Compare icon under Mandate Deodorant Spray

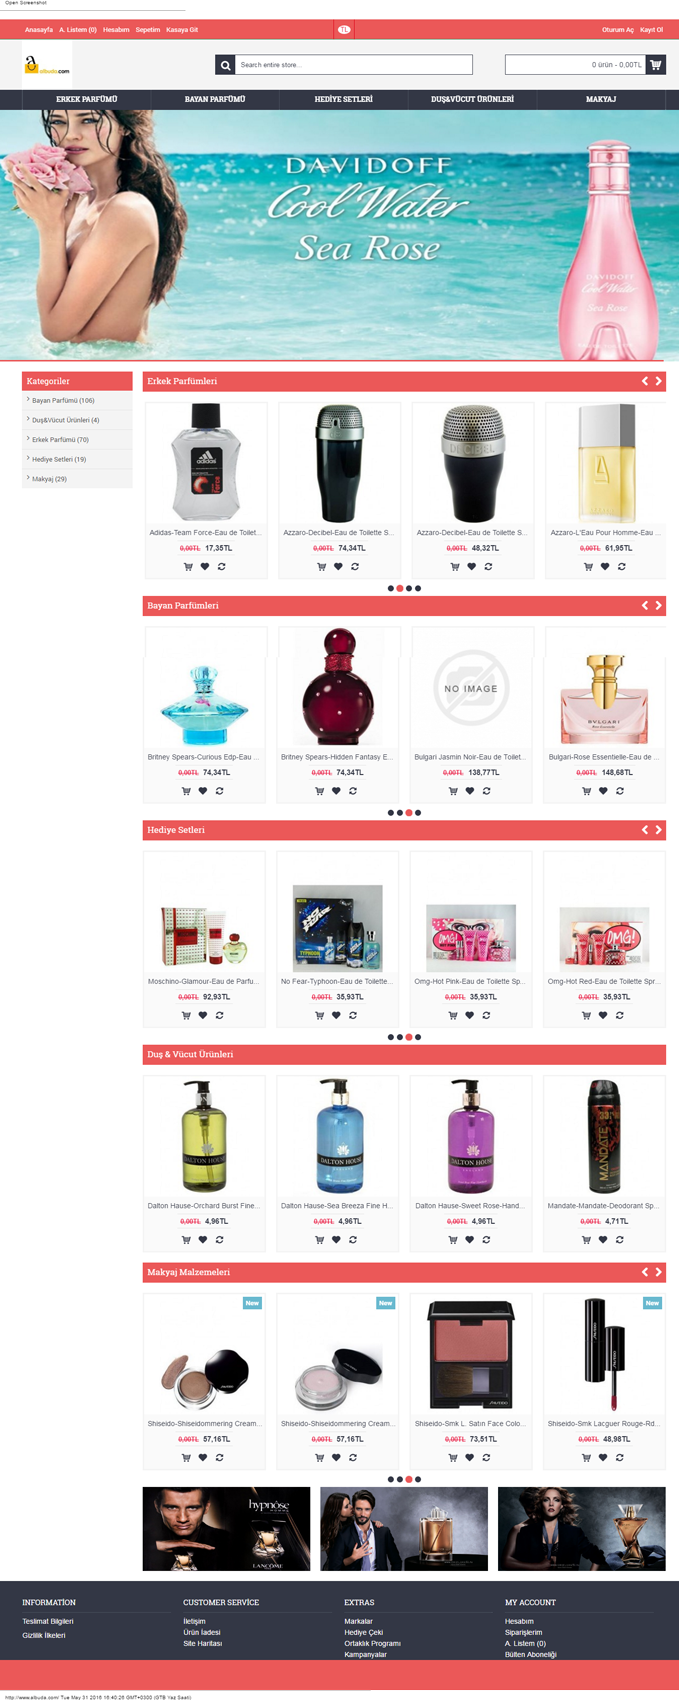[620, 1240]
